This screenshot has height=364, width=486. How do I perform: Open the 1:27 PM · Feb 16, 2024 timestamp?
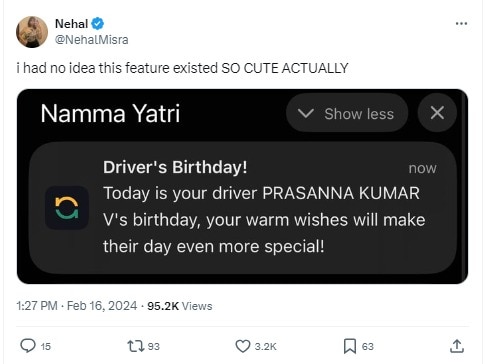tap(77, 306)
